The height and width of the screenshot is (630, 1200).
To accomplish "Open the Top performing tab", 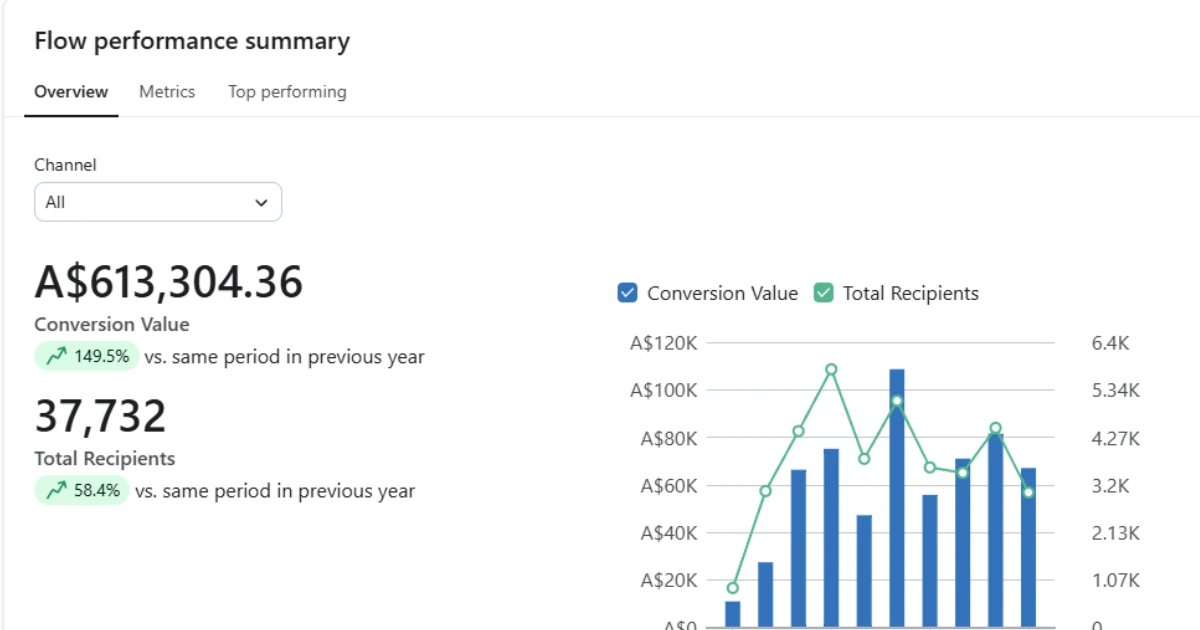I will tap(287, 92).
